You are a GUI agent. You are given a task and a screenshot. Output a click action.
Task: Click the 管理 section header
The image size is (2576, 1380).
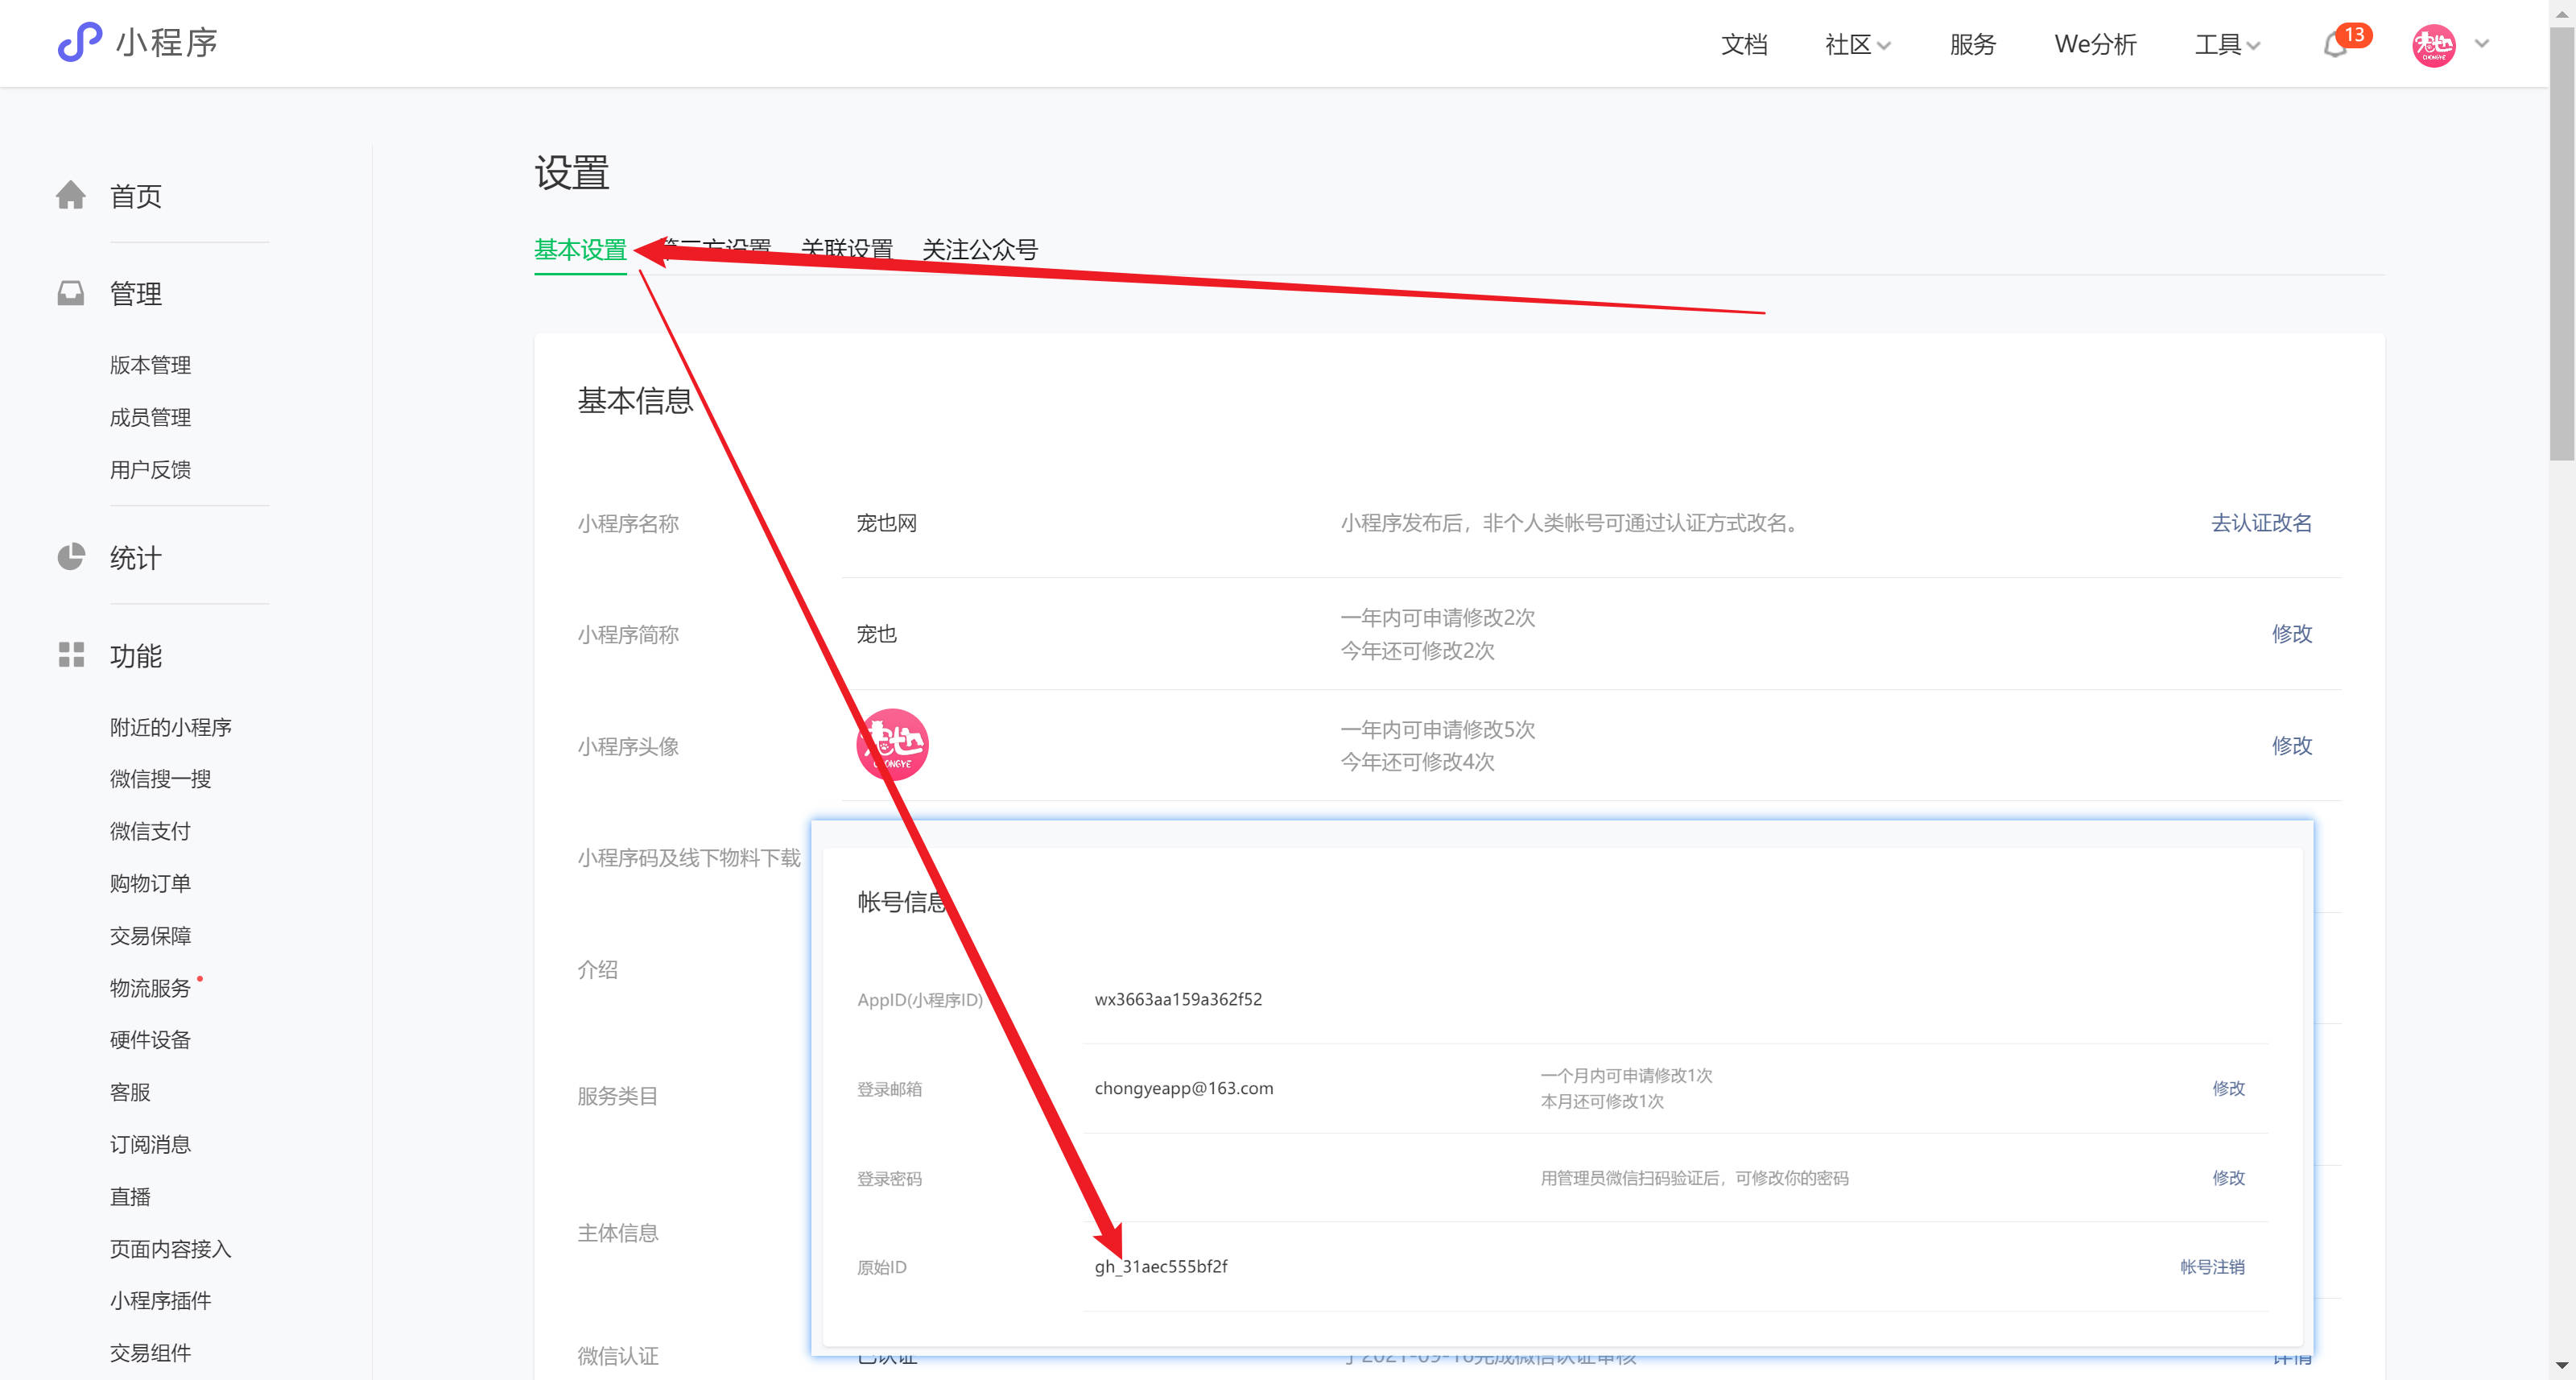(x=136, y=294)
